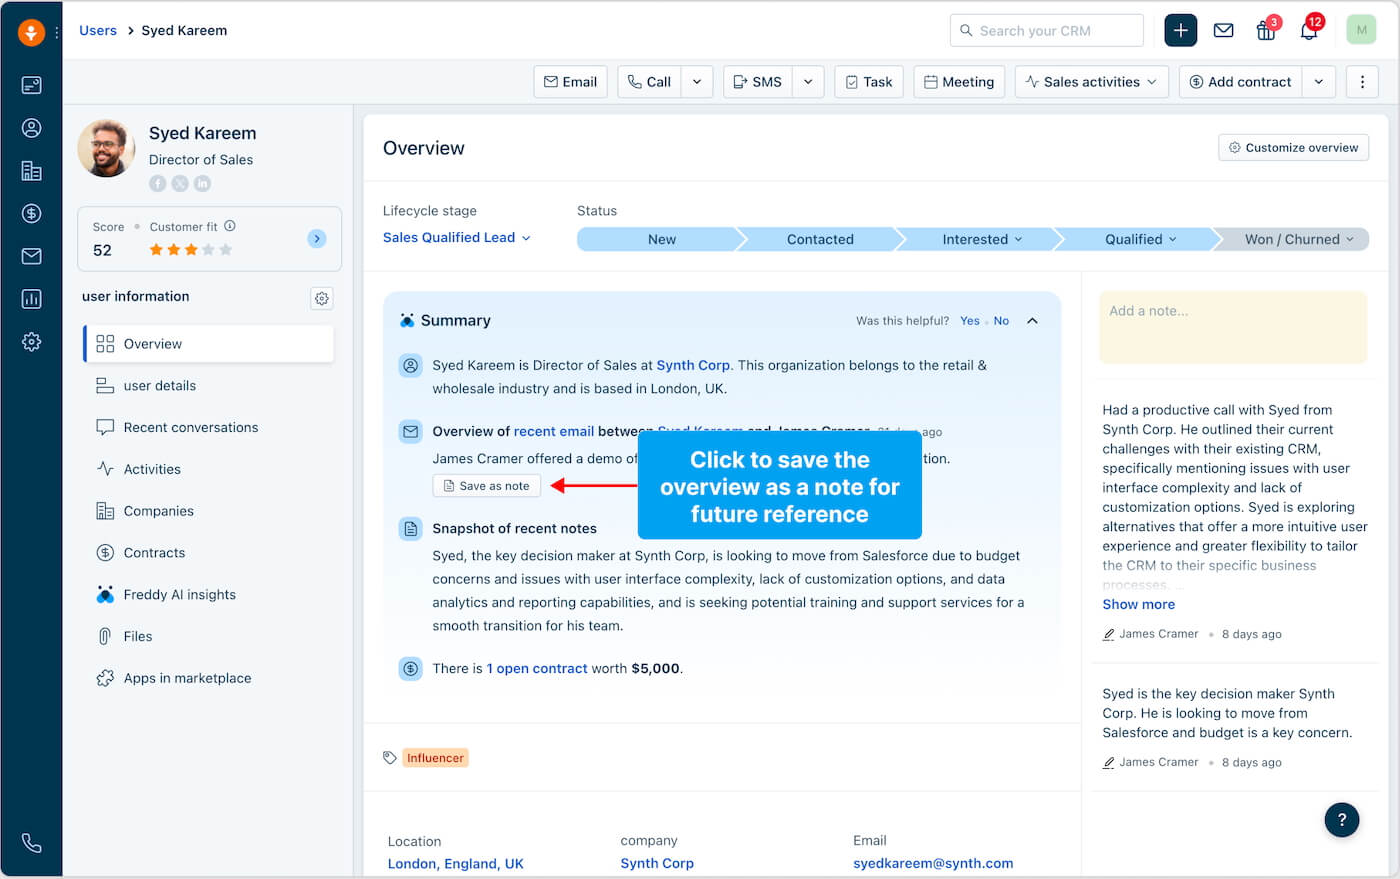Open the settings gear in left sidebar
Image resolution: width=1400 pixels, height=879 pixels.
click(32, 342)
